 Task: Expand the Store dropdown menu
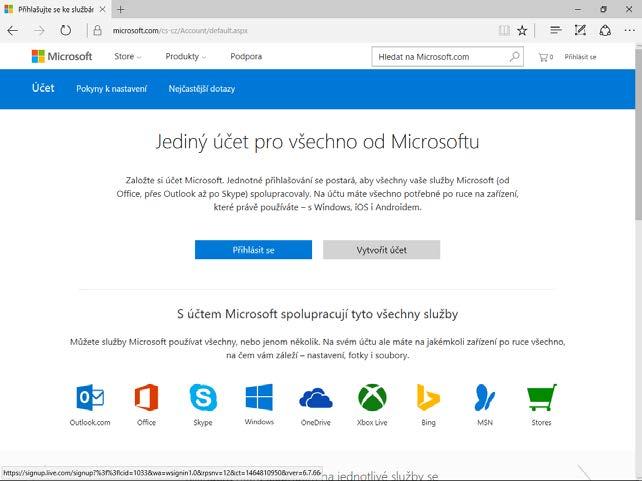128,56
